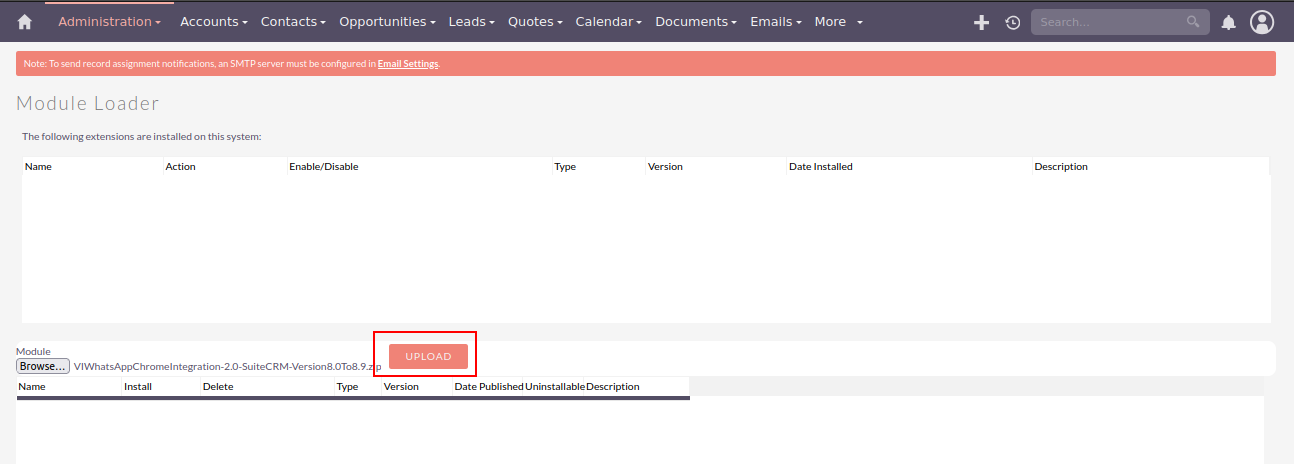This screenshot has height=464, width=1294.
Task: Open the recently viewed history icon
Action: (x=1012, y=22)
